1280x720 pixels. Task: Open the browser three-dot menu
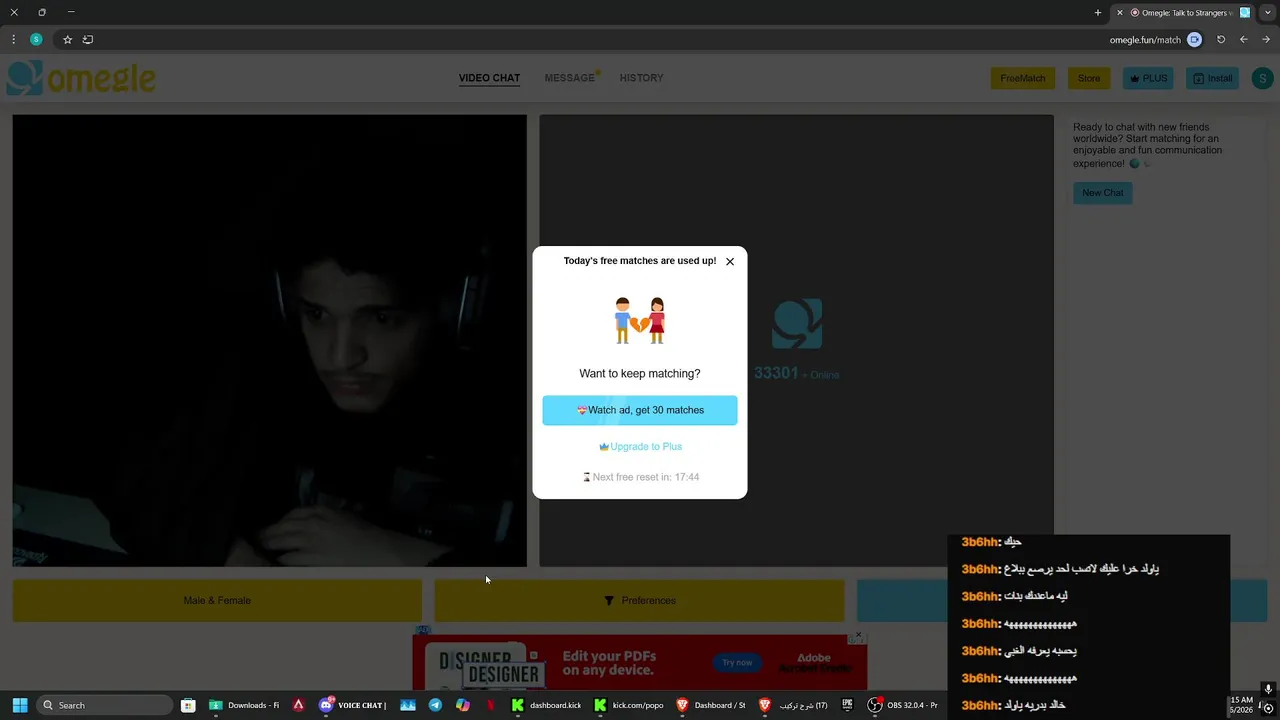pyautogui.click(x=13, y=40)
